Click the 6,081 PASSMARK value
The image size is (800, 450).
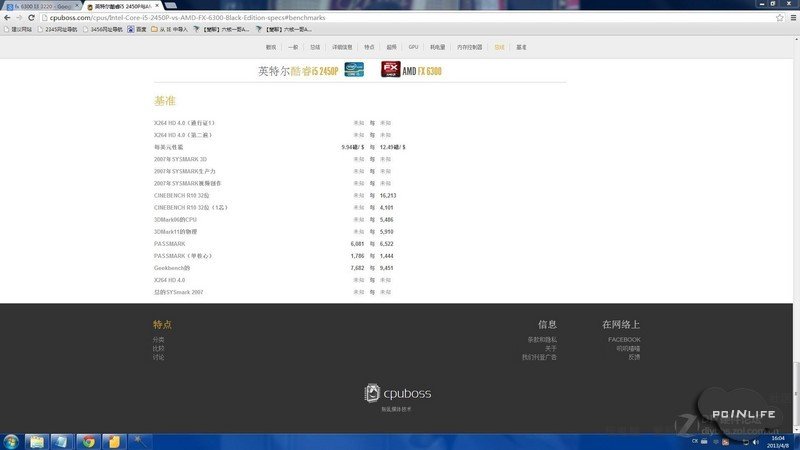click(357, 244)
